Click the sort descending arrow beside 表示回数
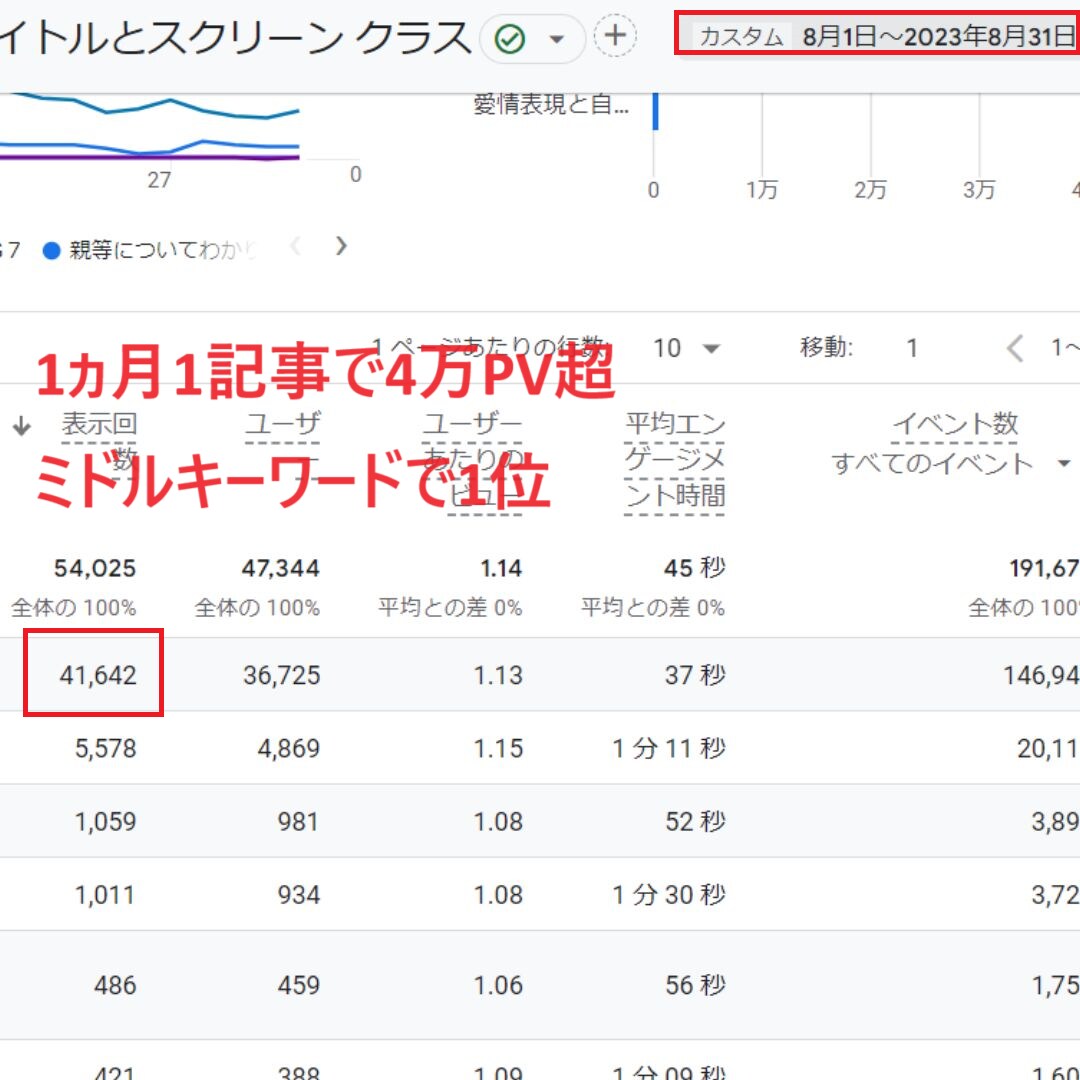Viewport: 1080px width, 1080px height. pyautogui.click(x=21, y=426)
